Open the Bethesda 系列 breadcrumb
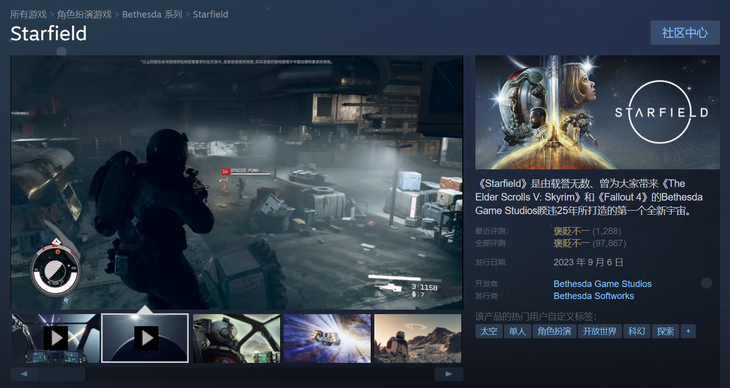 (x=152, y=14)
